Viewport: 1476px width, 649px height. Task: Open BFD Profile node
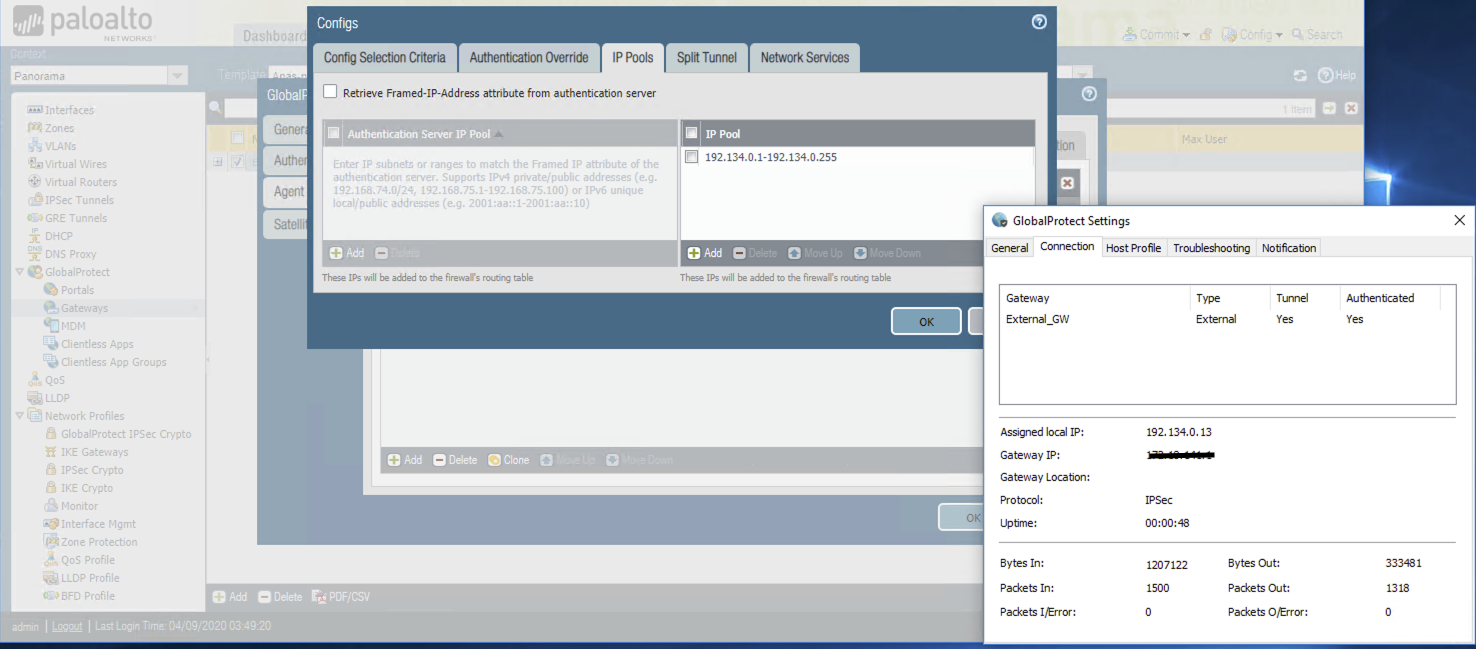(88, 596)
